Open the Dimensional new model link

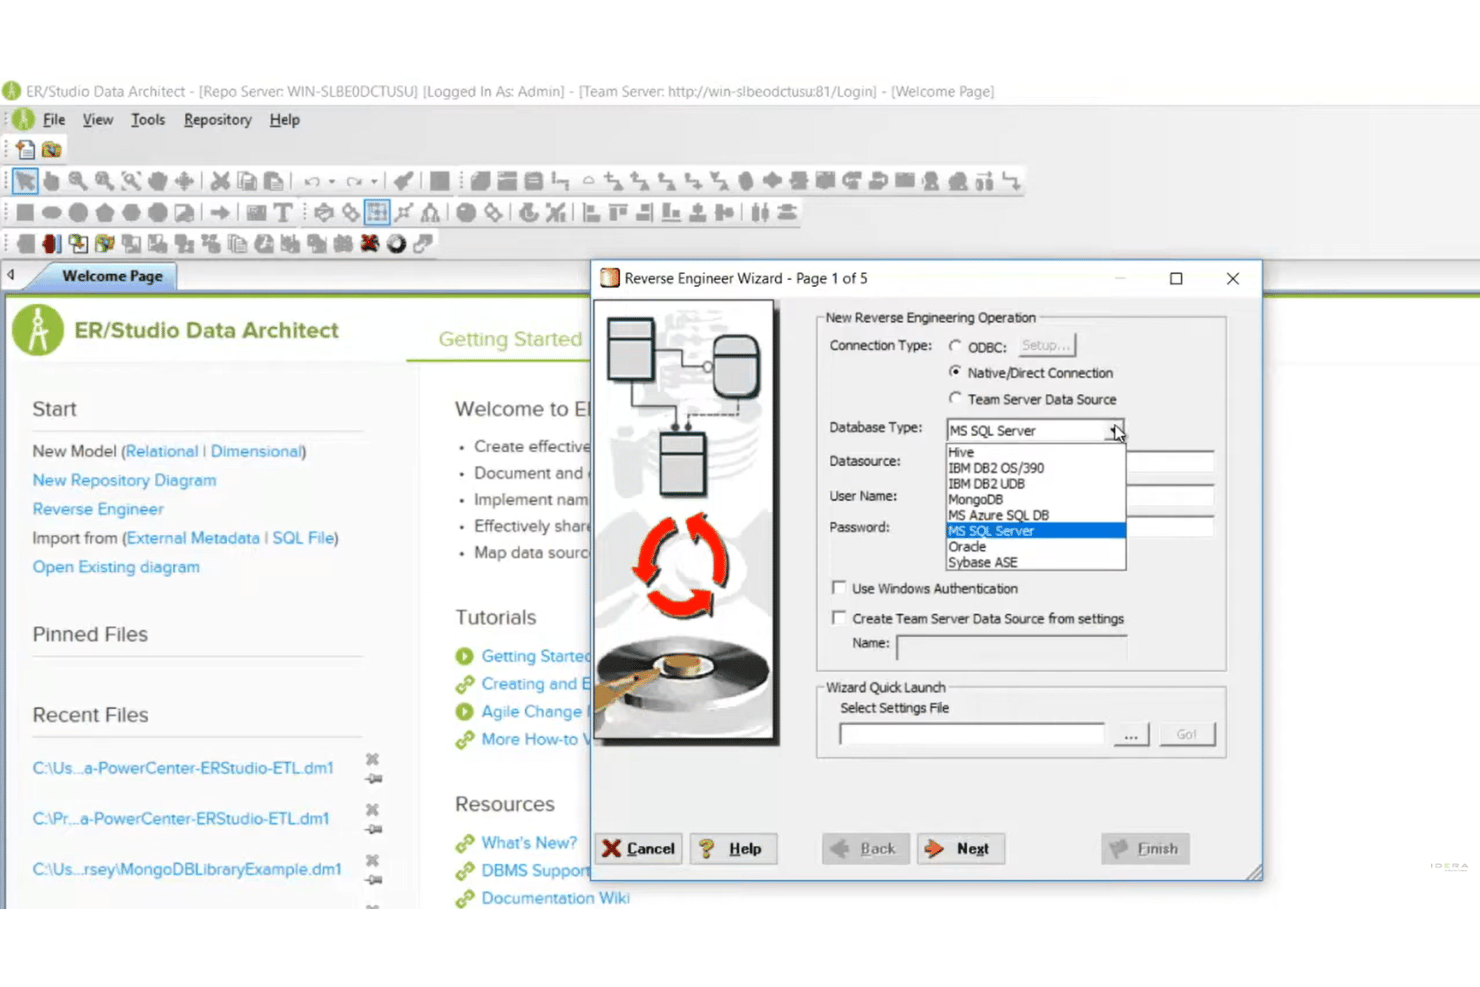click(x=256, y=451)
